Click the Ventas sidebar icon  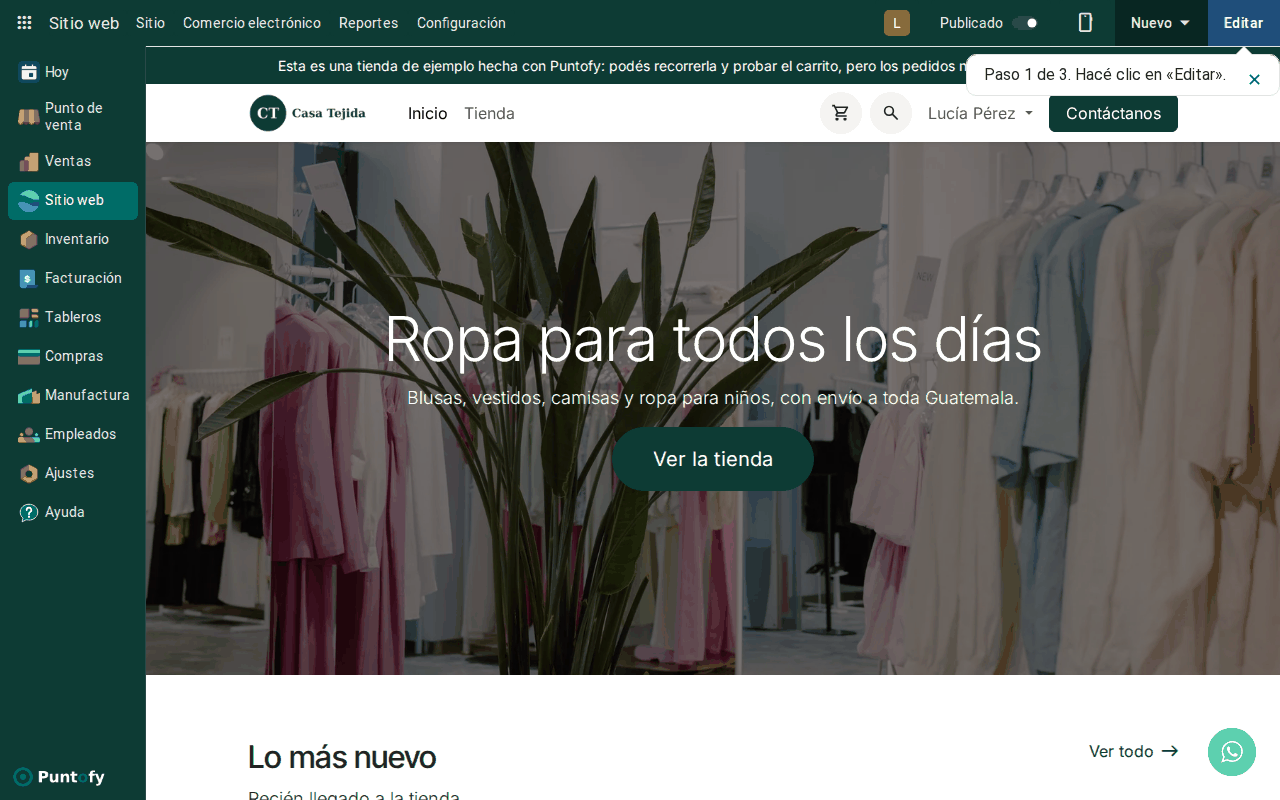click(29, 161)
